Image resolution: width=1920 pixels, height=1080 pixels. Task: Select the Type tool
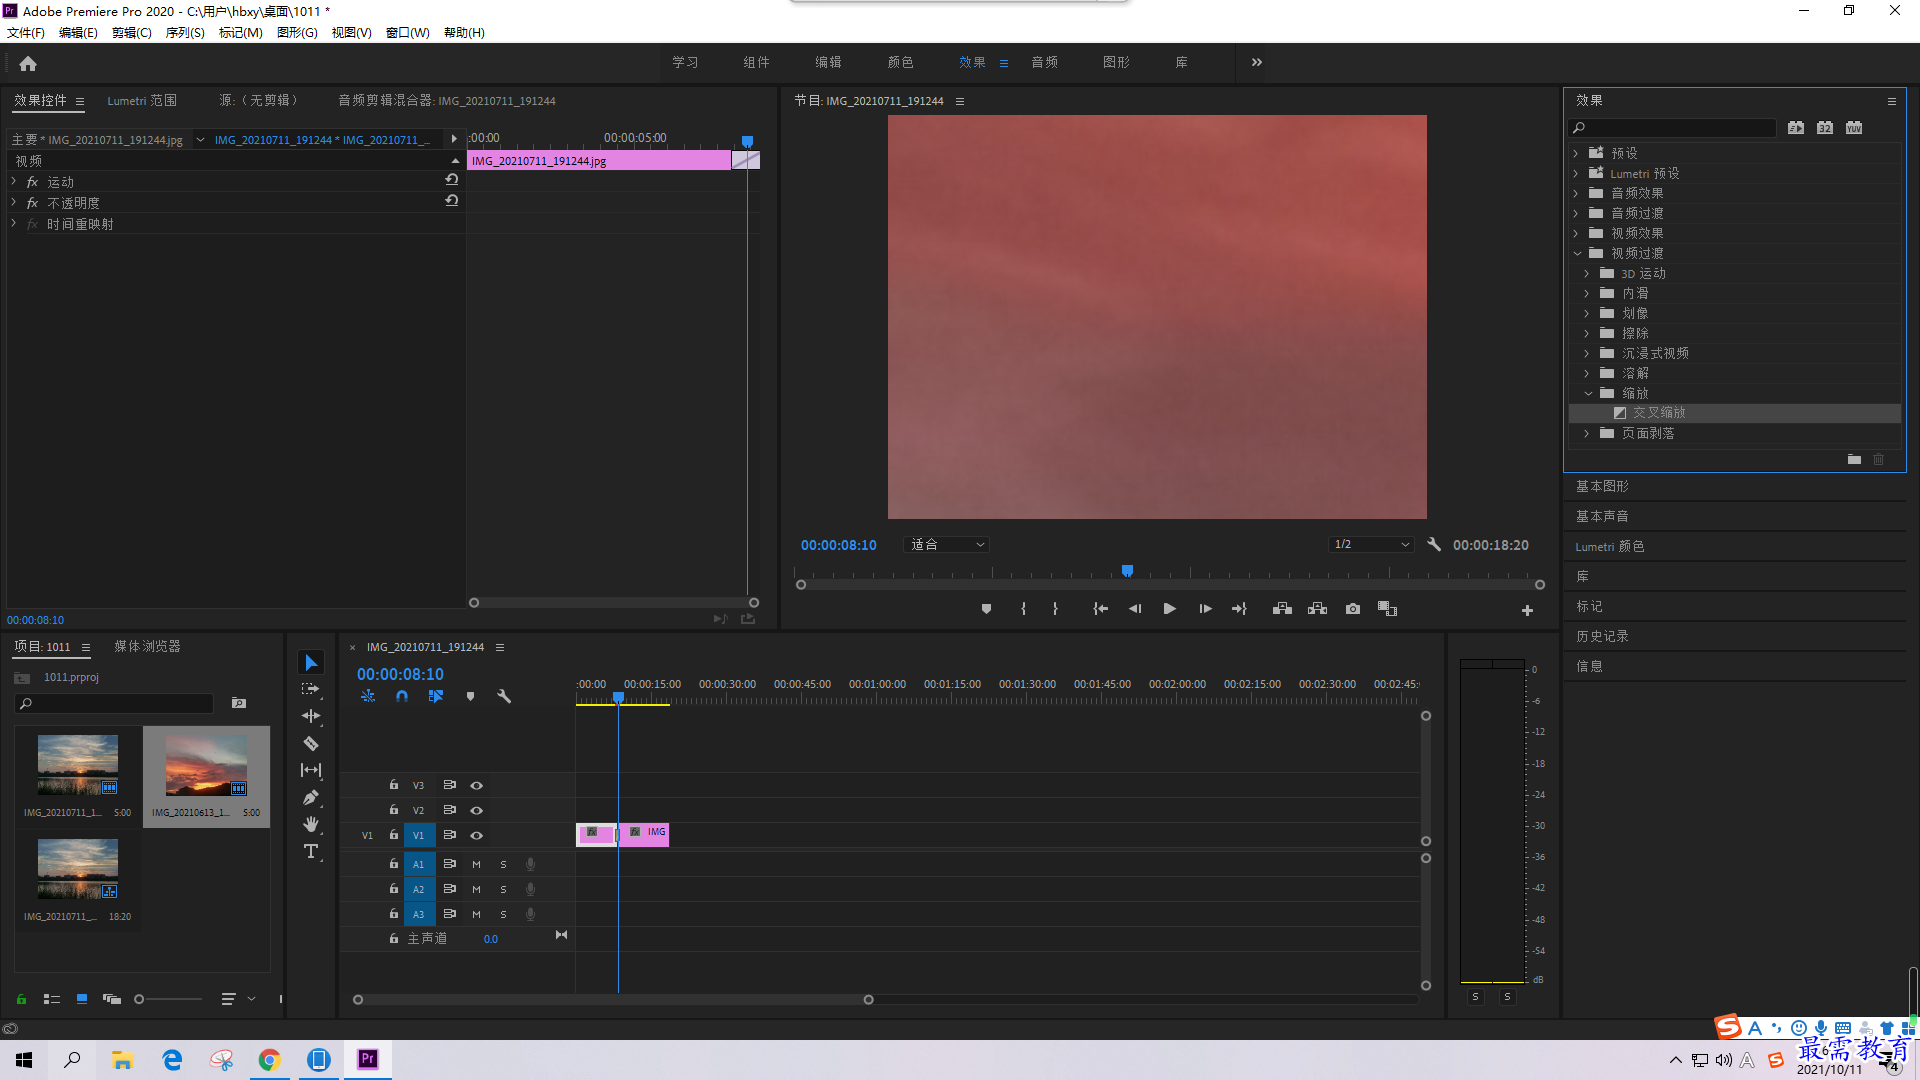coord(311,851)
